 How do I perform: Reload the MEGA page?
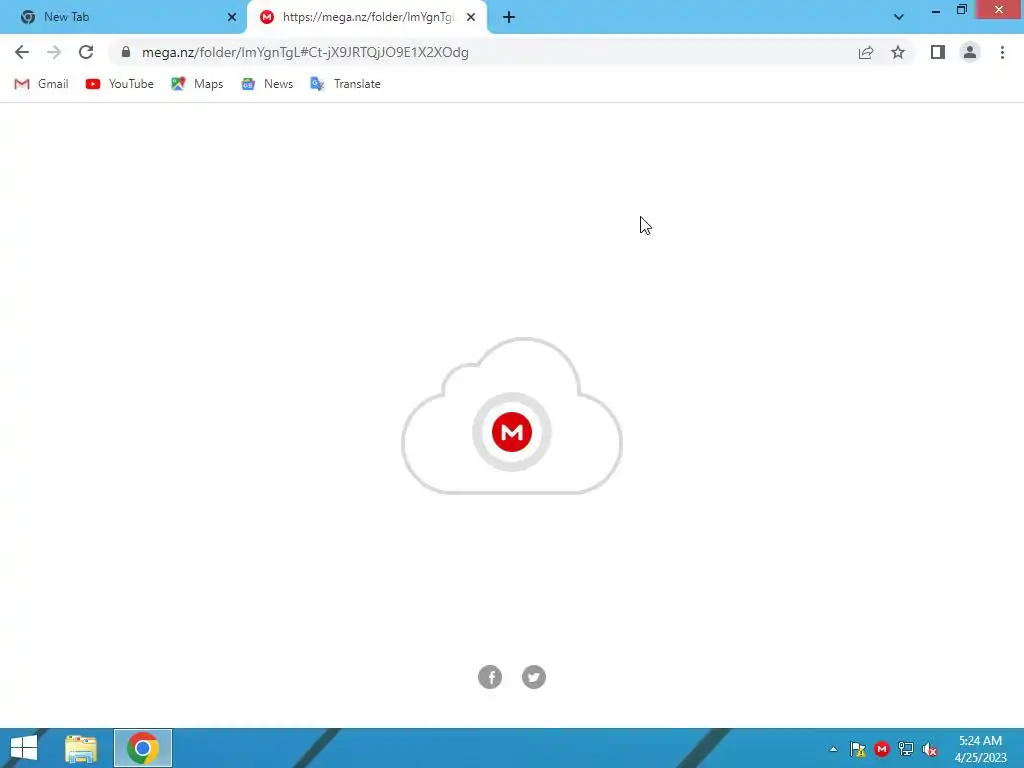pos(86,52)
